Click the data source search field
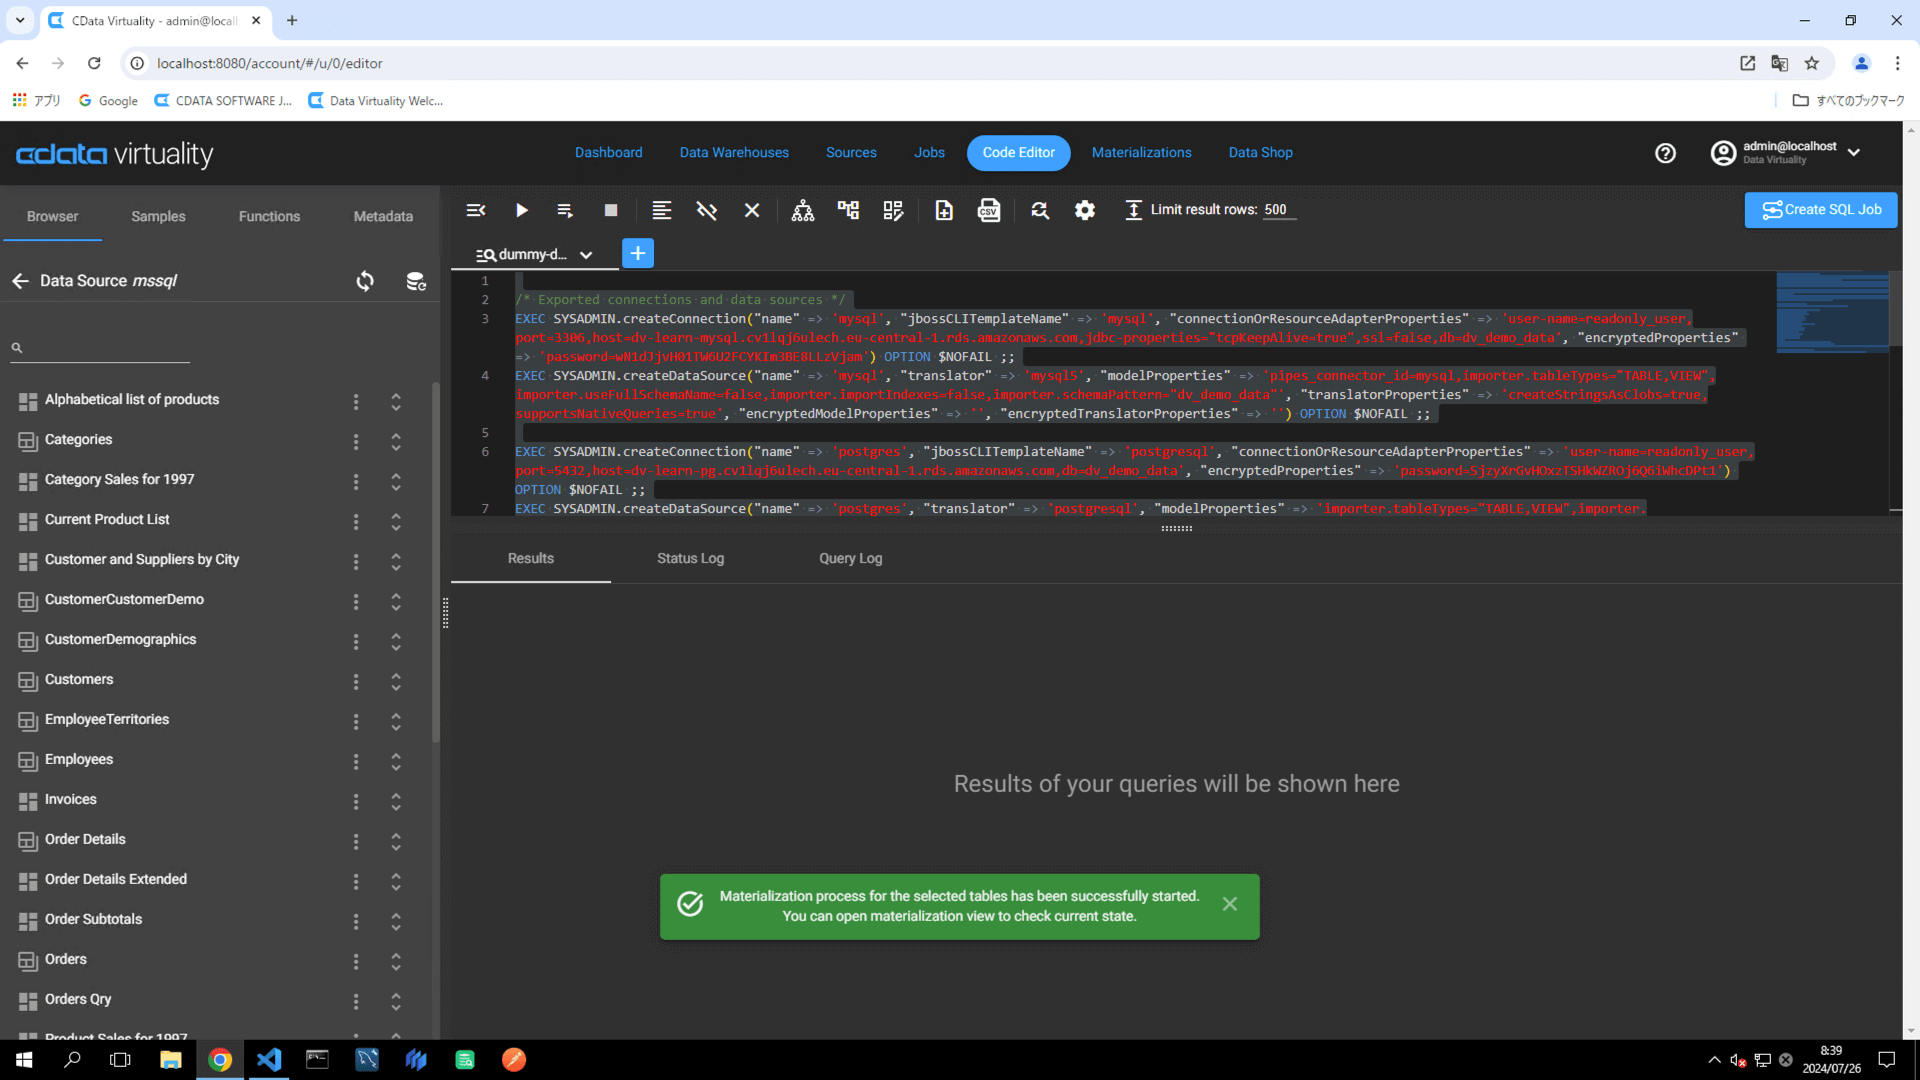 (x=105, y=347)
